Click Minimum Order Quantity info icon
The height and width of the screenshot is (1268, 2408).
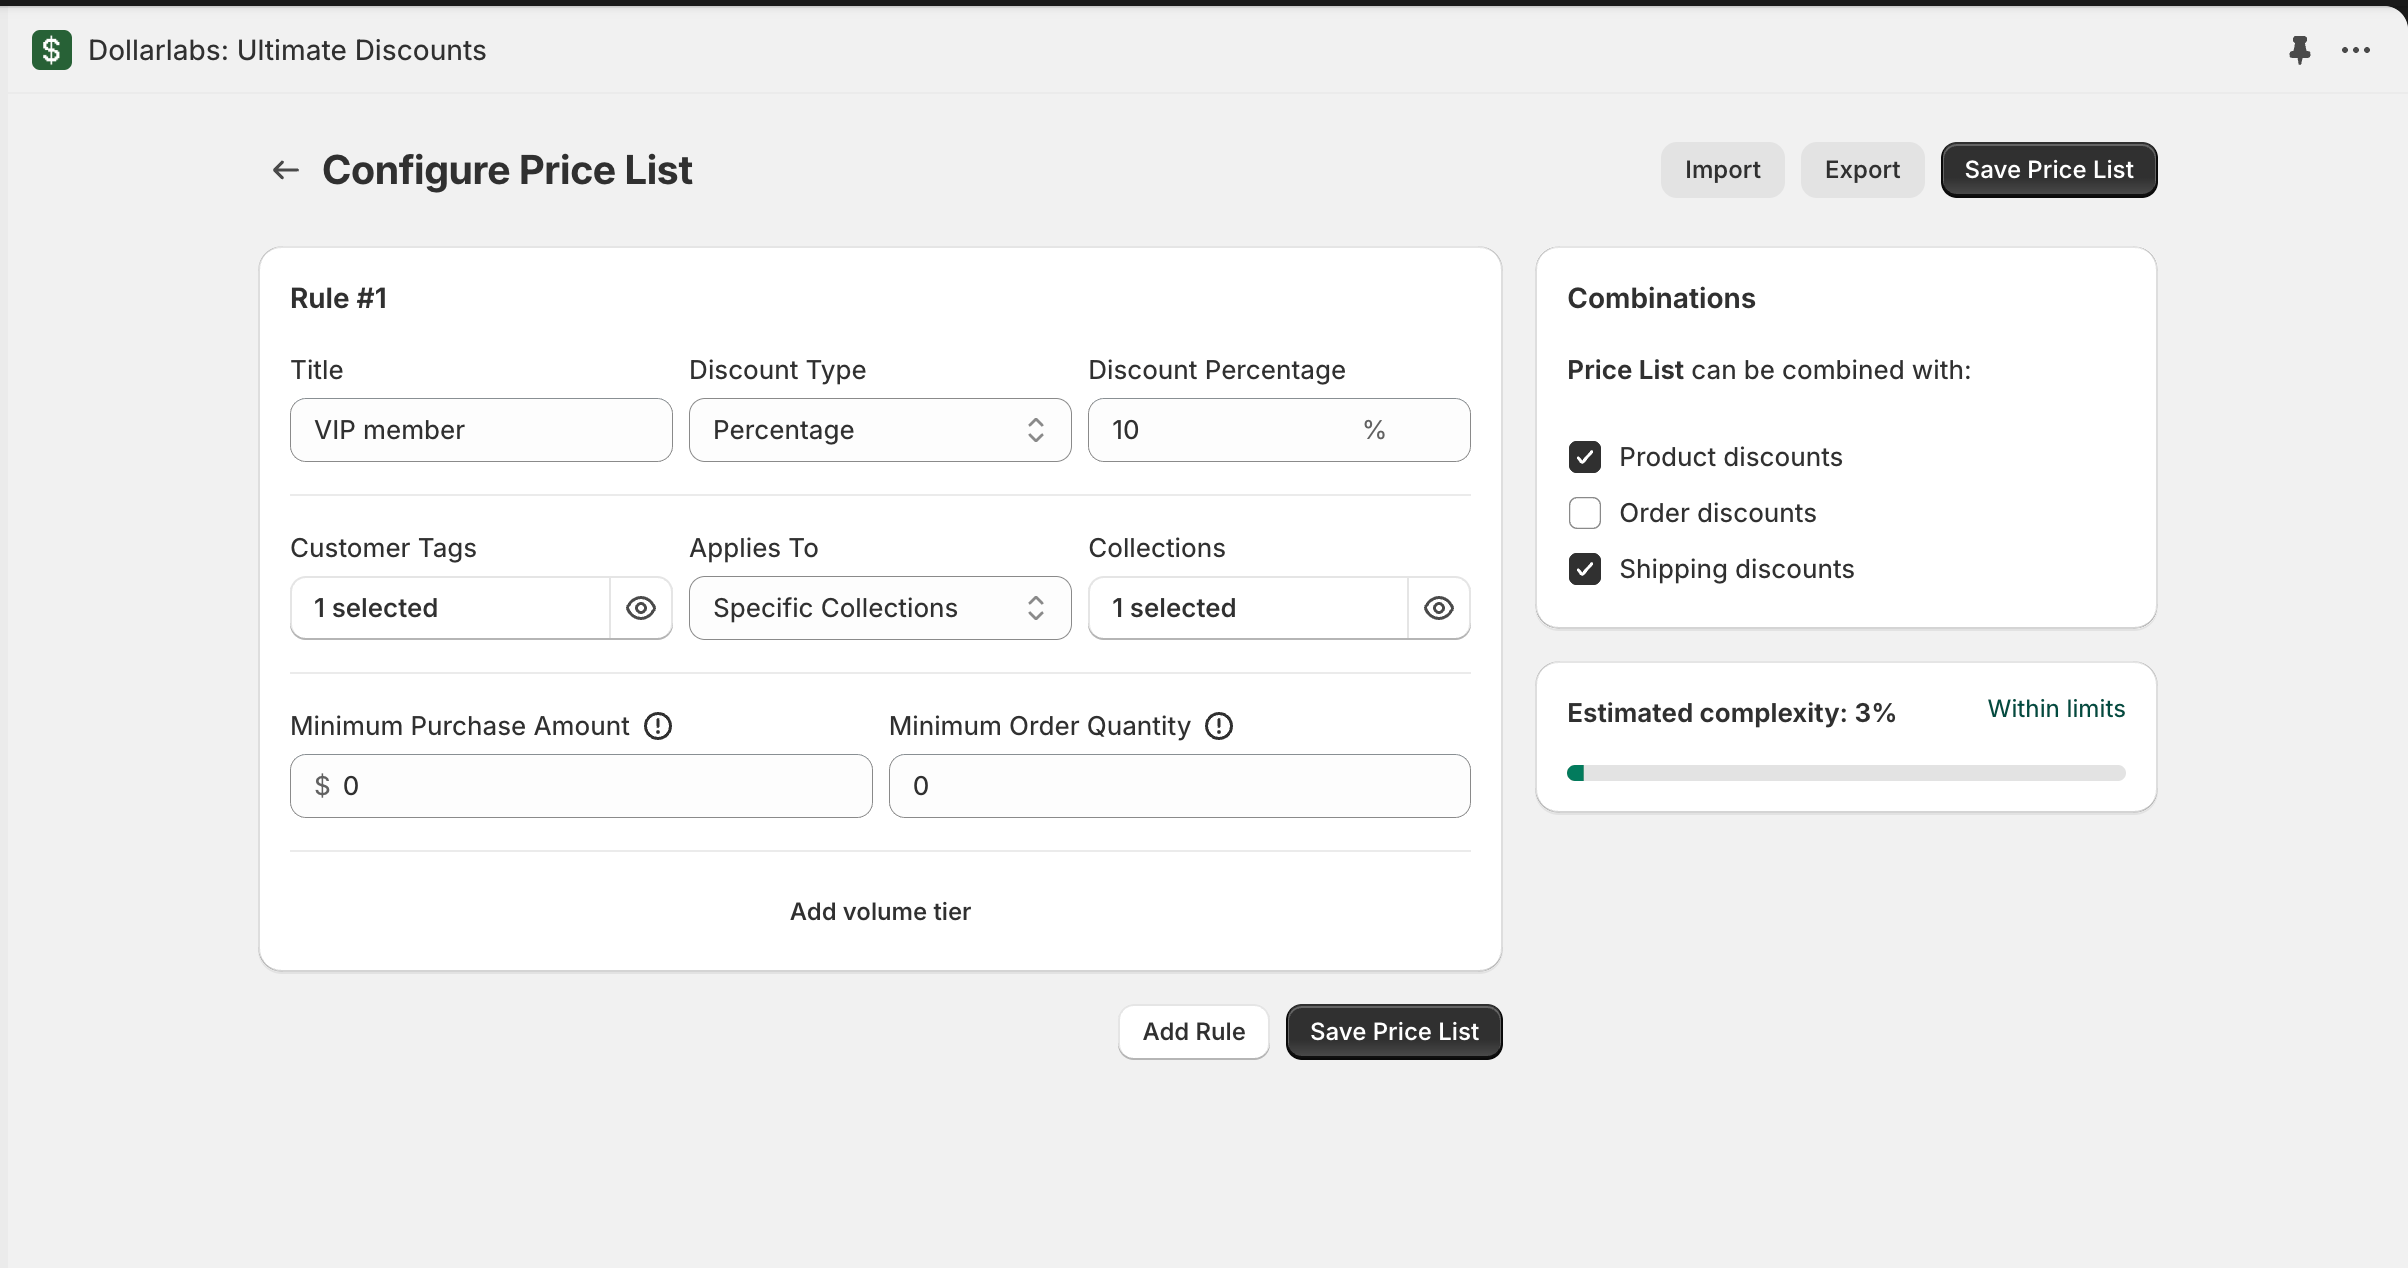1219,726
